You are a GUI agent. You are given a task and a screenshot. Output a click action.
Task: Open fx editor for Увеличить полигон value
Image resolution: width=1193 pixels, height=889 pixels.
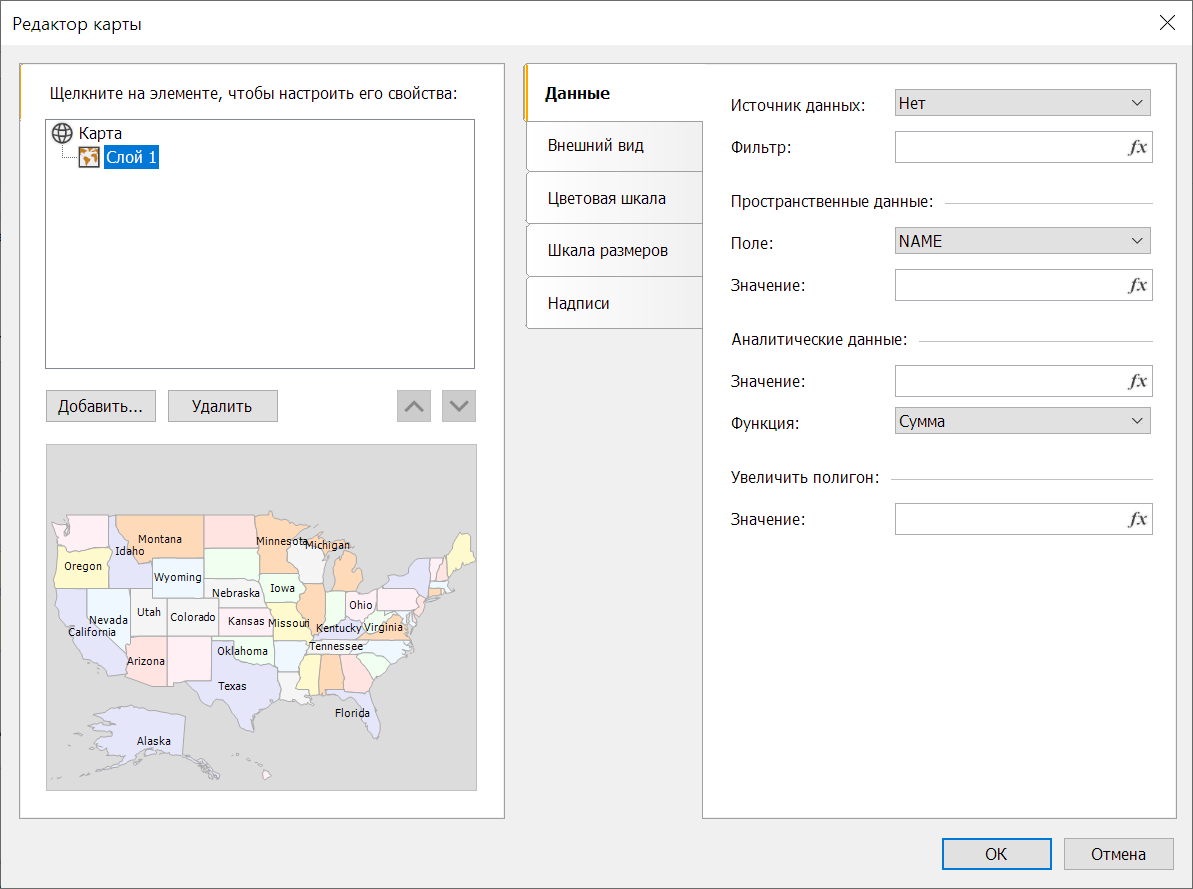pos(1137,520)
